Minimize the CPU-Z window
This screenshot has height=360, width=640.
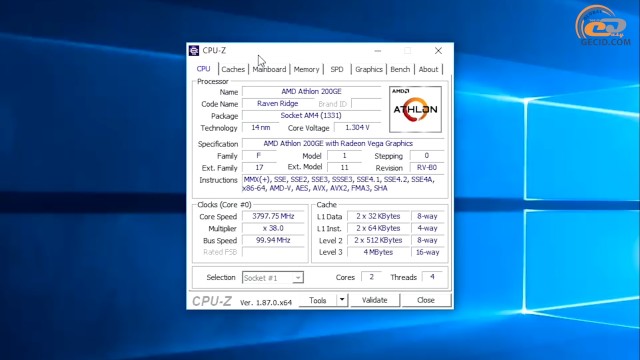[x=378, y=51]
